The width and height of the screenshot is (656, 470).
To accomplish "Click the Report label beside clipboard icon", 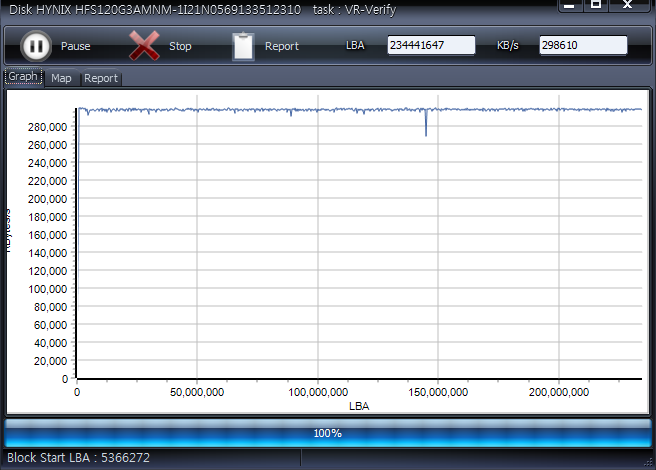I will point(282,47).
